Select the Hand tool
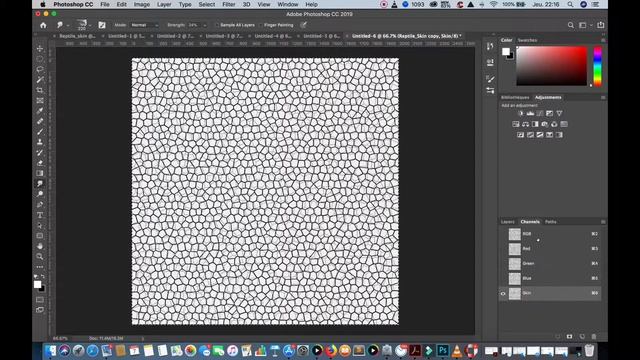The width and height of the screenshot is (640, 360). coord(40,246)
